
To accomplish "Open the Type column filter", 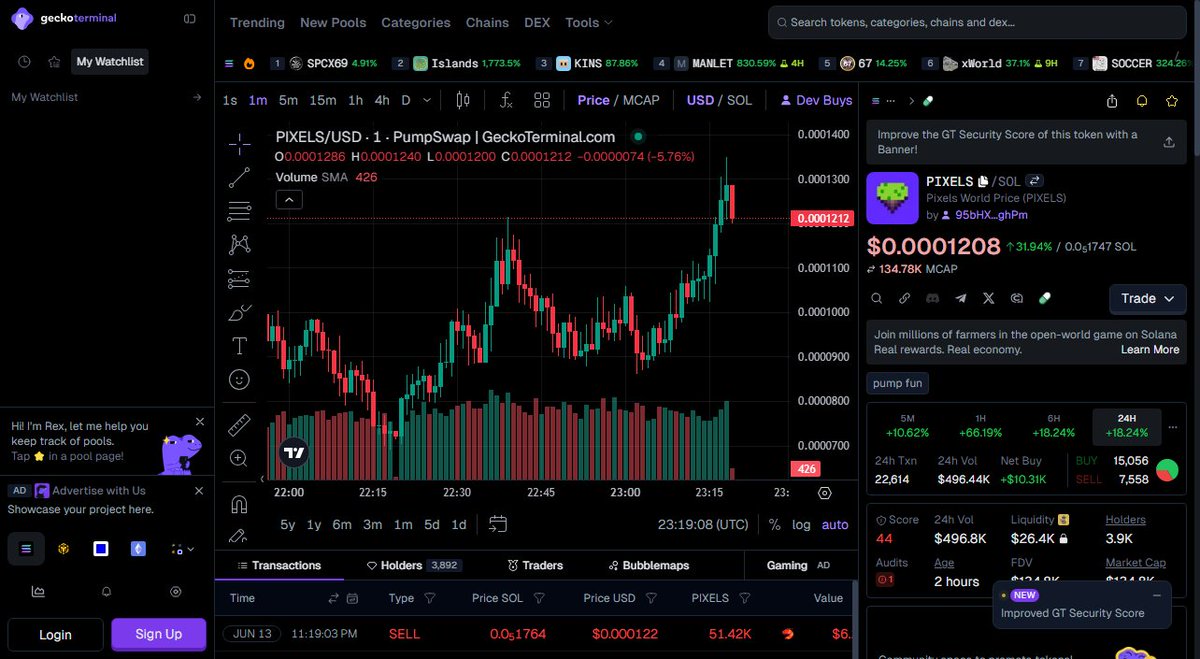I will [x=430, y=598].
